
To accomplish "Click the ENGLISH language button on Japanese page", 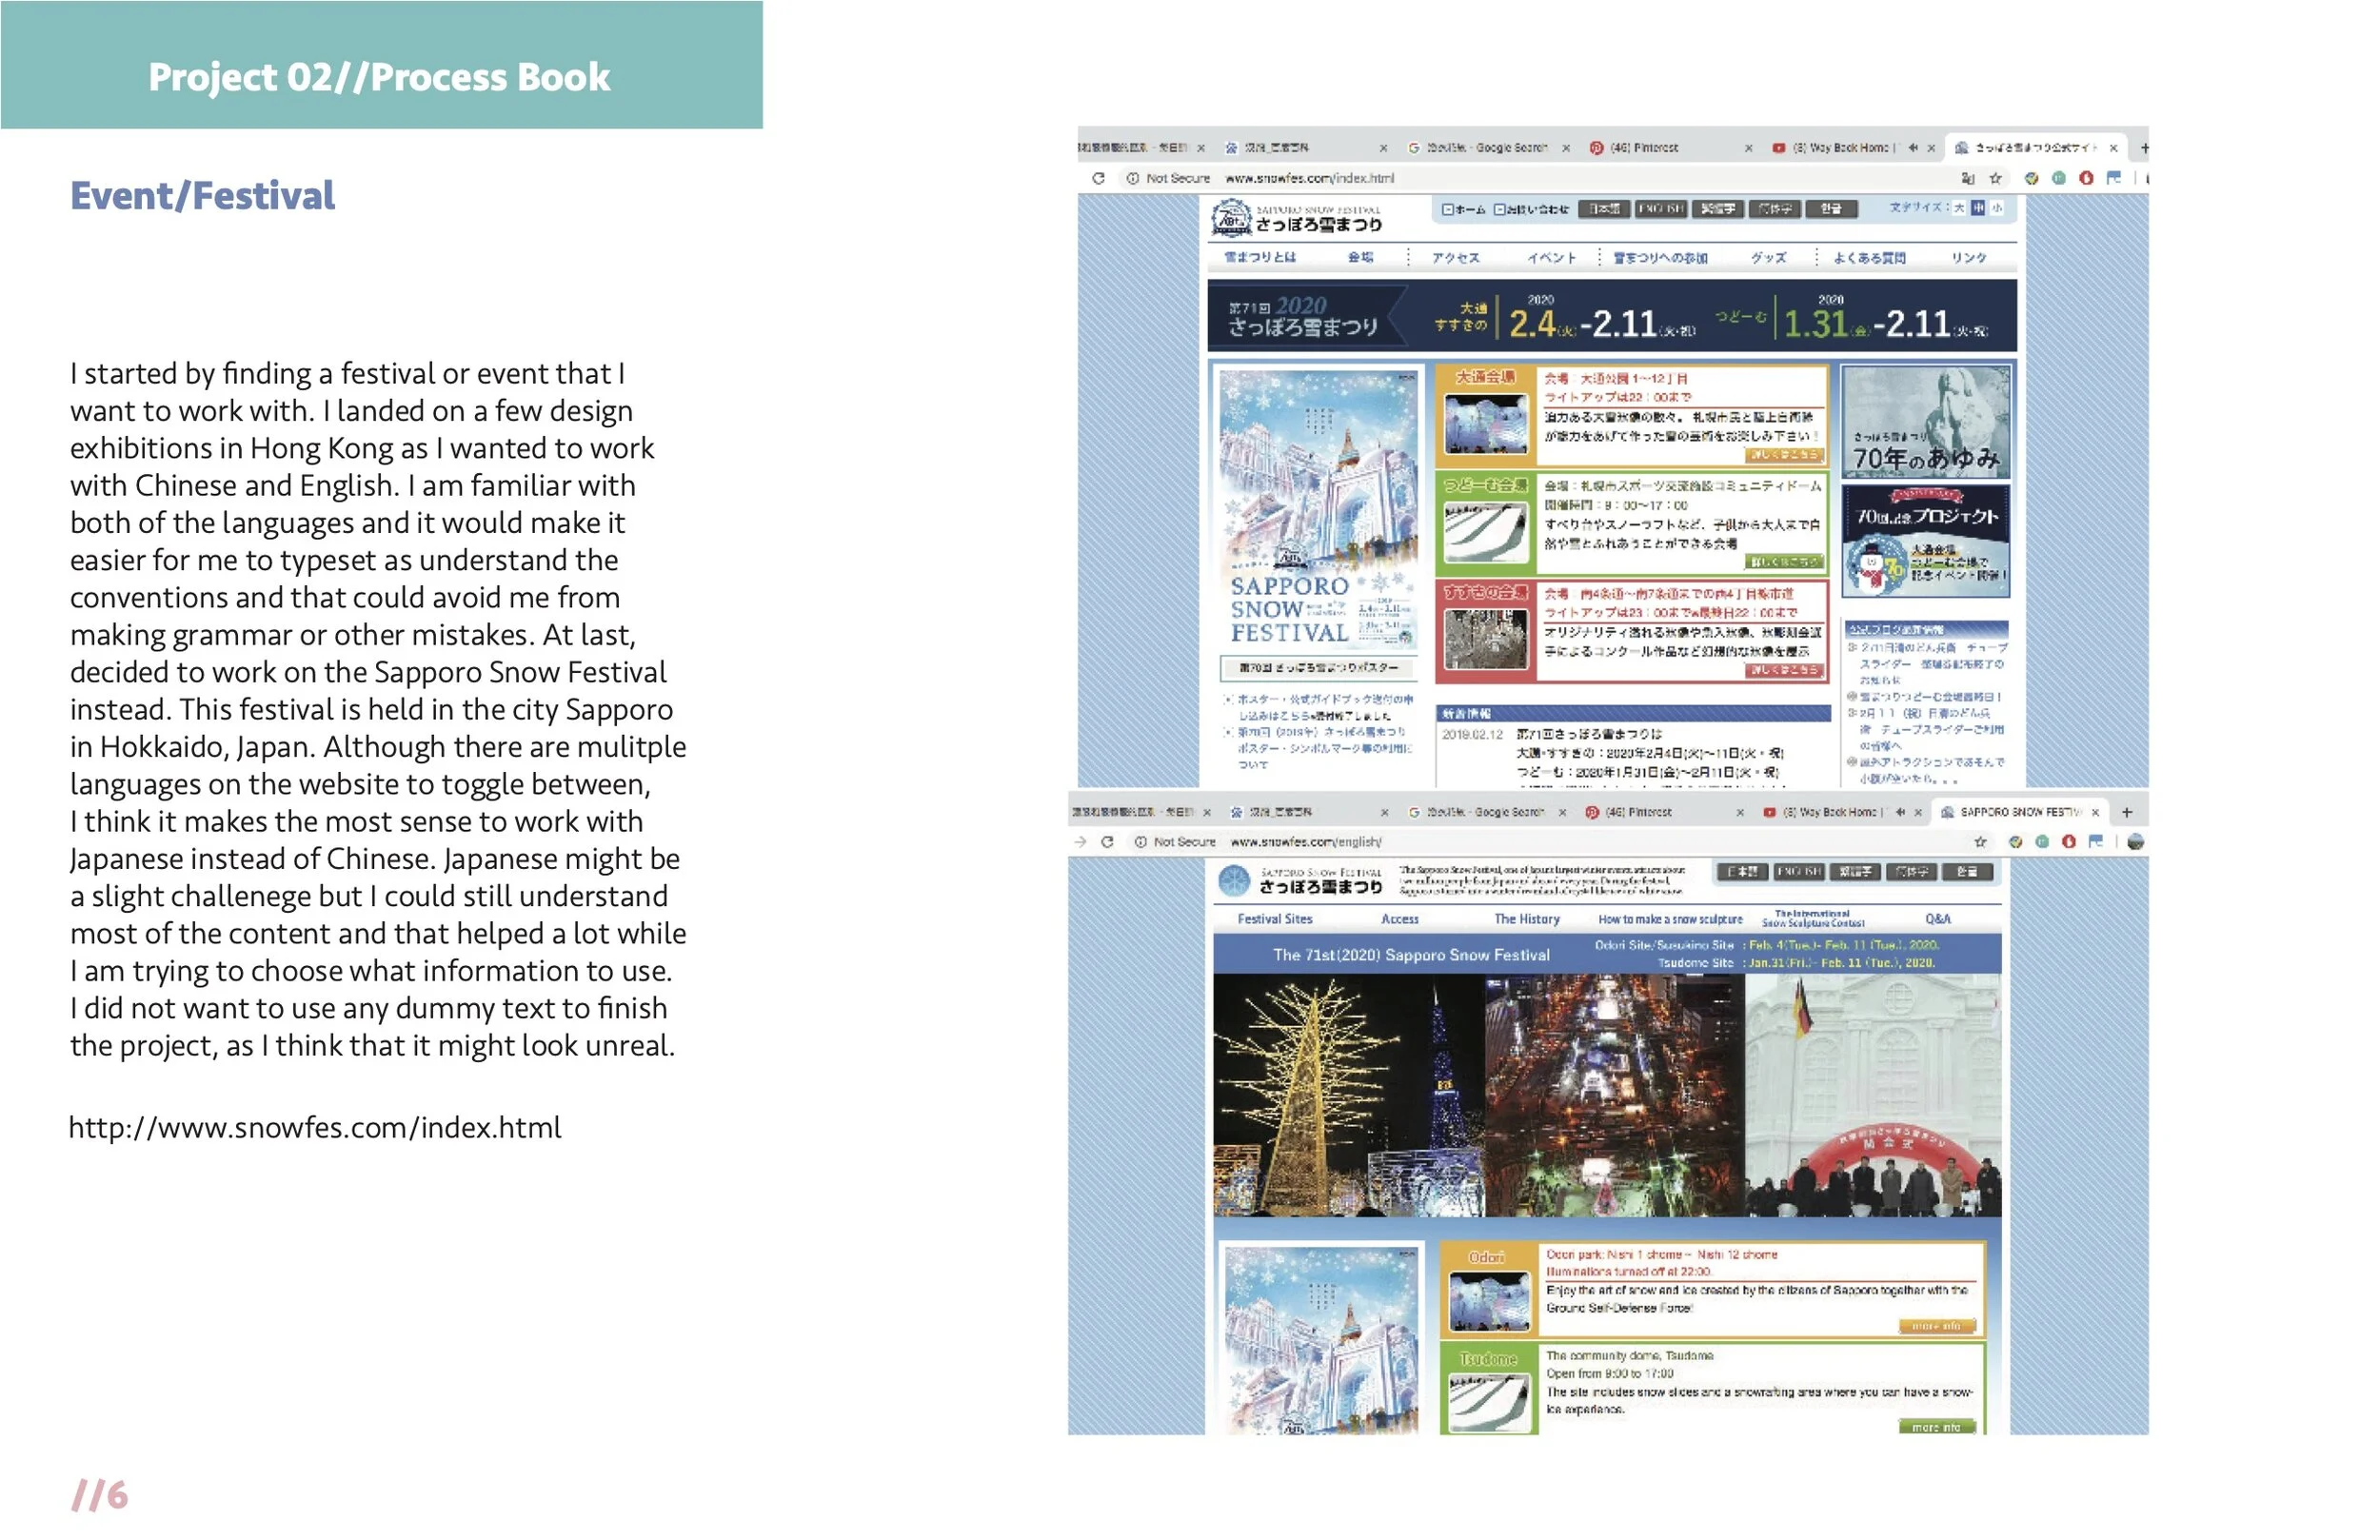I will pyautogui.click(x=1660, y=209).
